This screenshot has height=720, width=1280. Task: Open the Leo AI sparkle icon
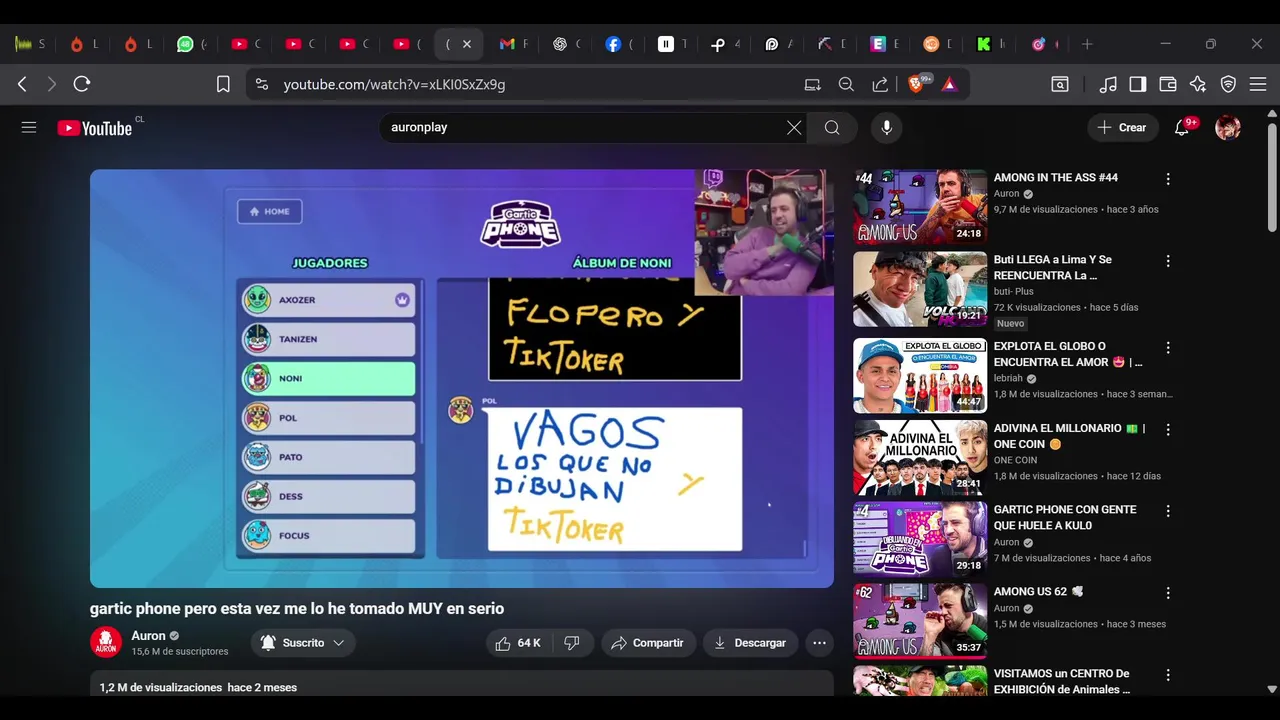(x=1198, y=85)
